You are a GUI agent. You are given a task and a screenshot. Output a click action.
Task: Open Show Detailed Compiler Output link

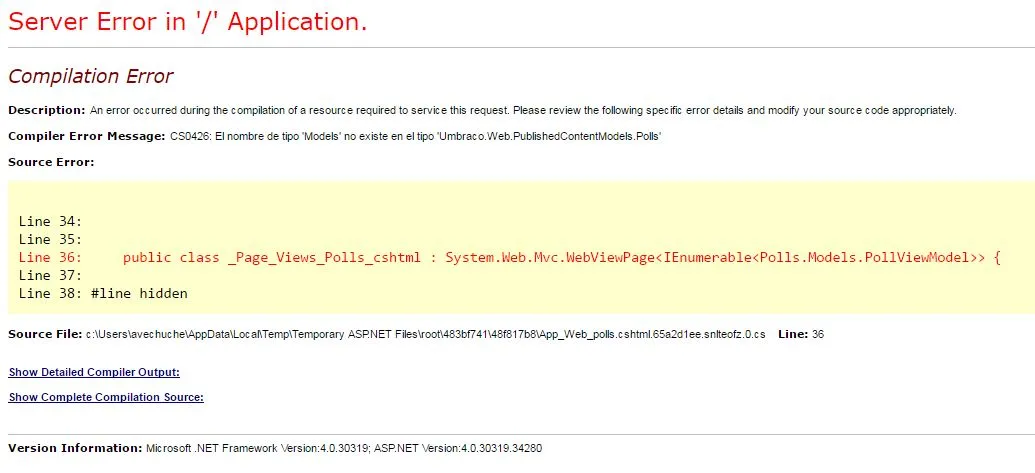[x=94, y=372]
